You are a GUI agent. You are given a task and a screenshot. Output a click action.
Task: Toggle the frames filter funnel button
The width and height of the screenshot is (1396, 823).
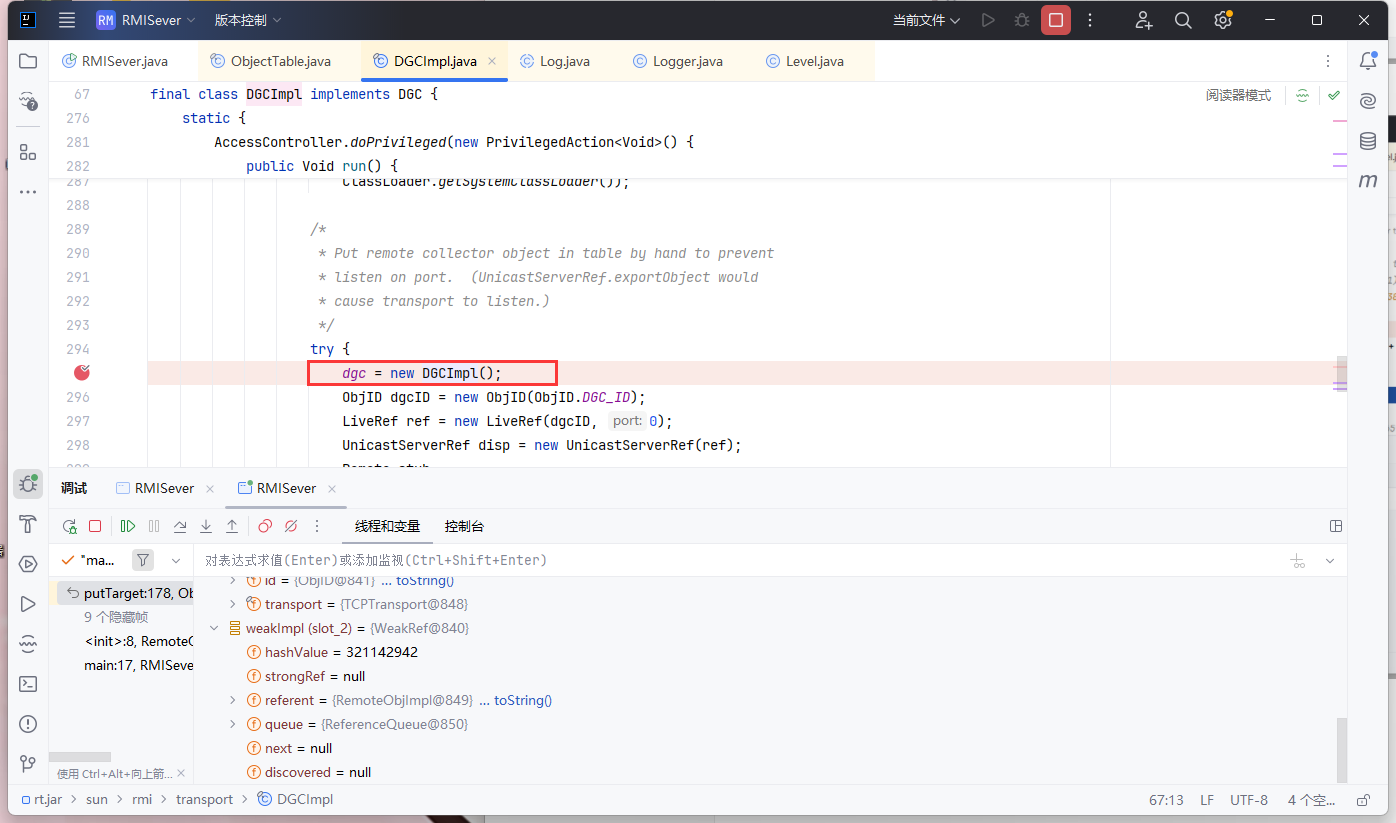(x=144, y=560)
